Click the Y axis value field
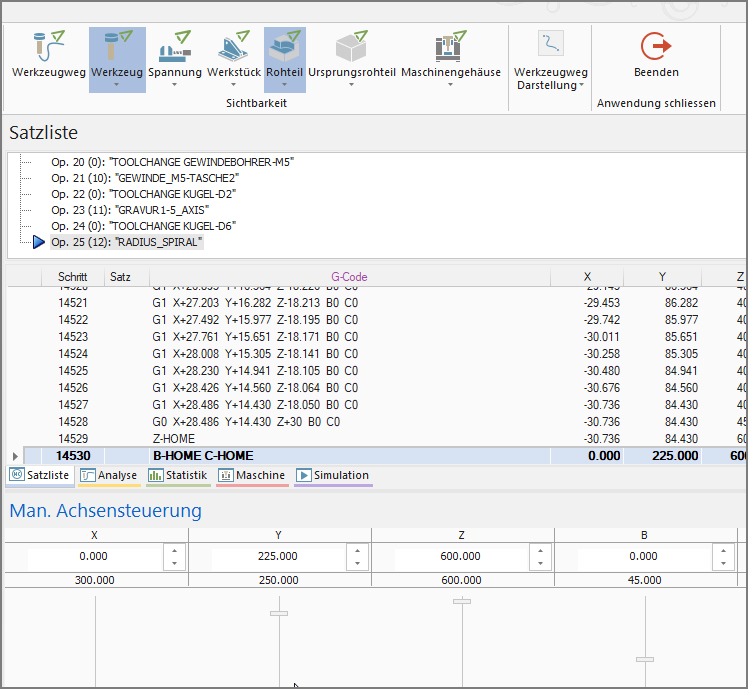Viewport: 748px width, 689px height. tap(278, 556)
